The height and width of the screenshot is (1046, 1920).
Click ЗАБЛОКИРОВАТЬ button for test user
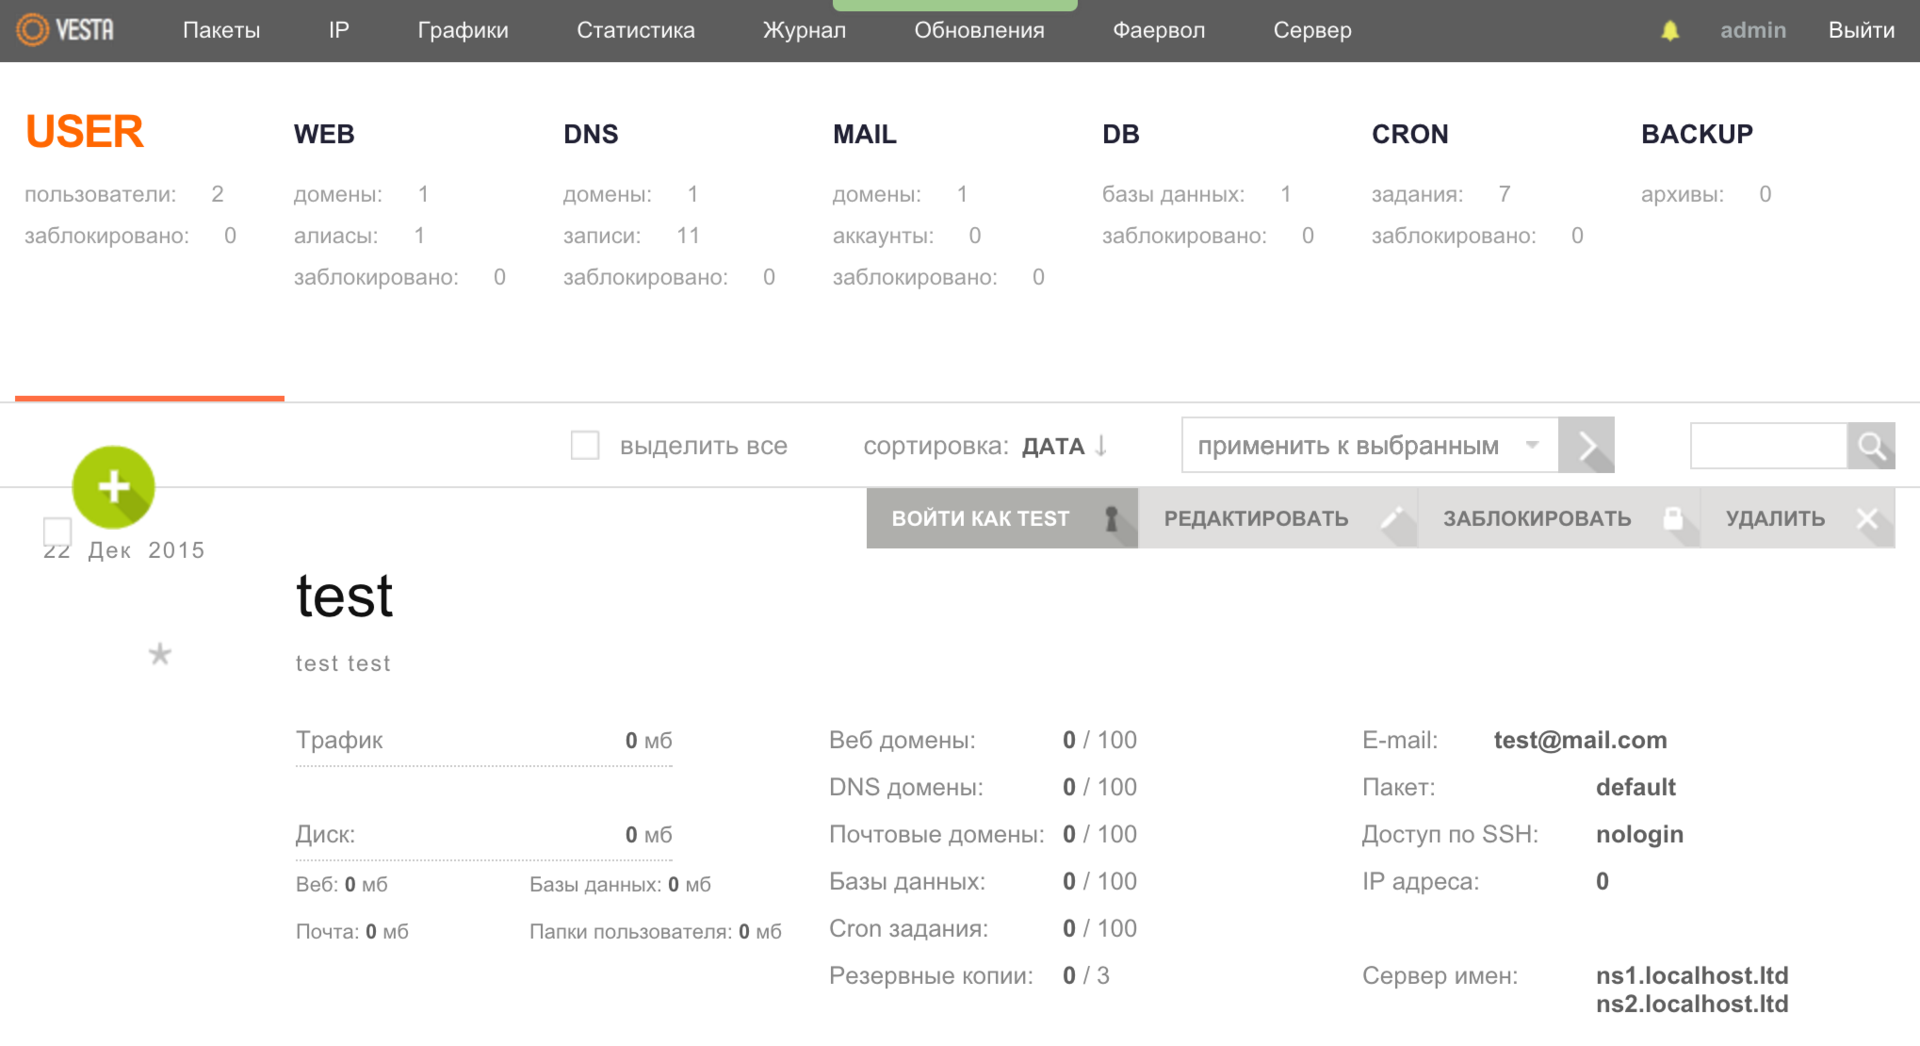1559,518
